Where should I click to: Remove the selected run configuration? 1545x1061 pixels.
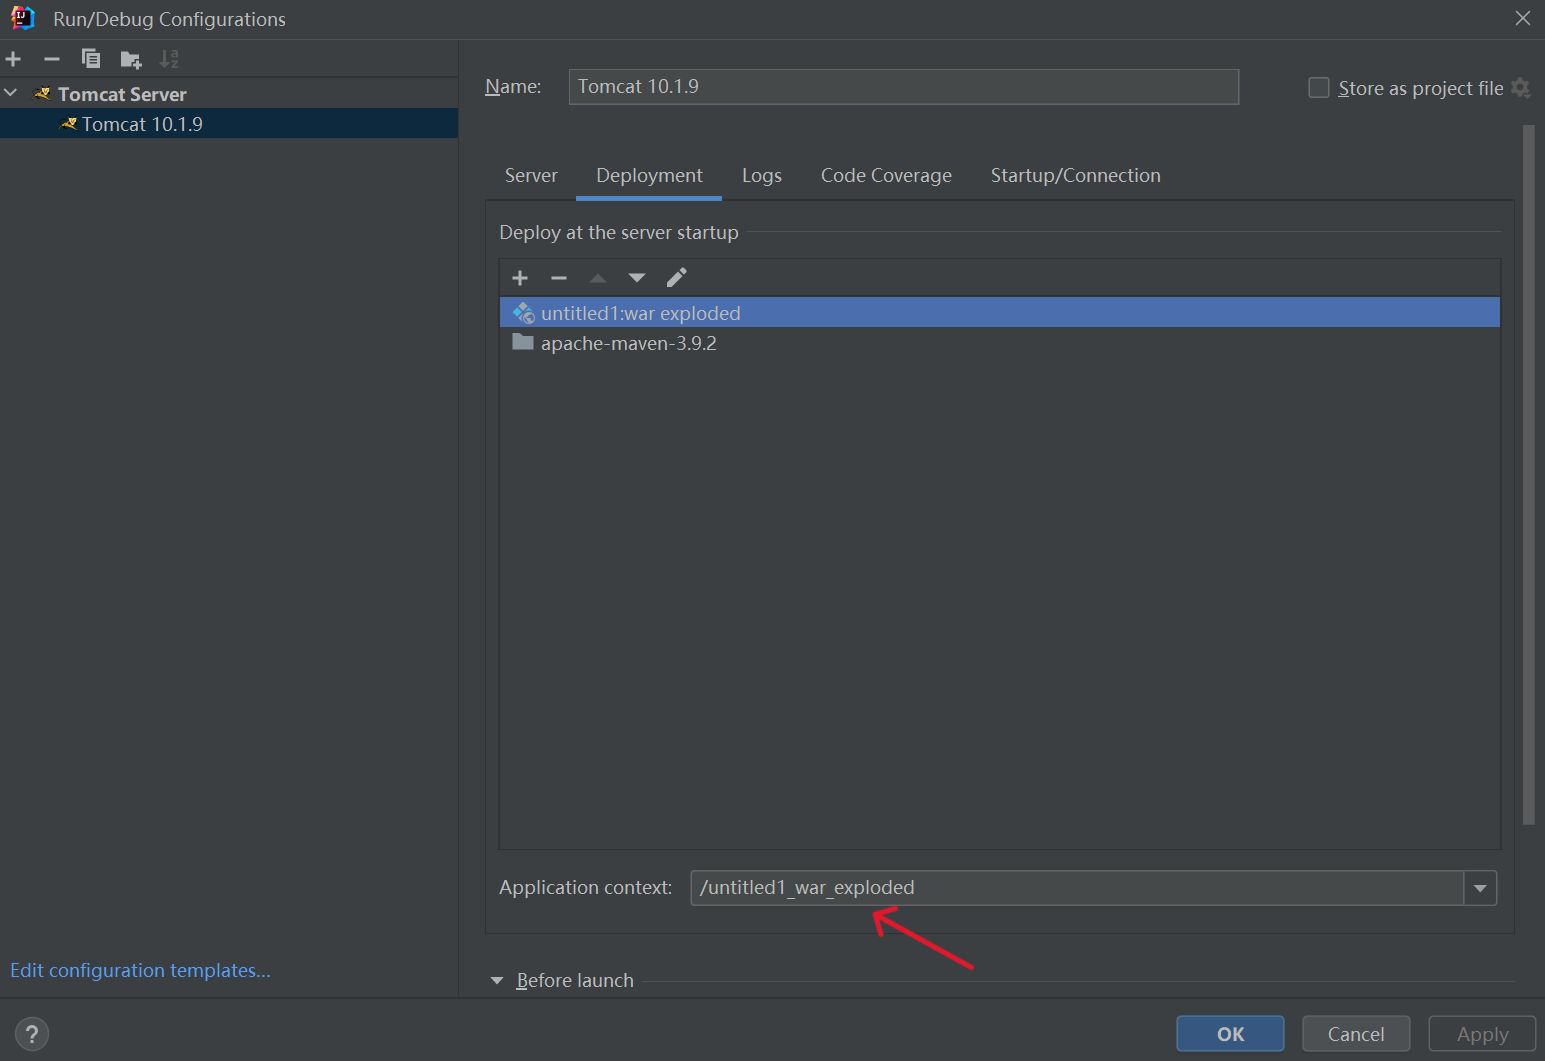[x=52, y=59]
